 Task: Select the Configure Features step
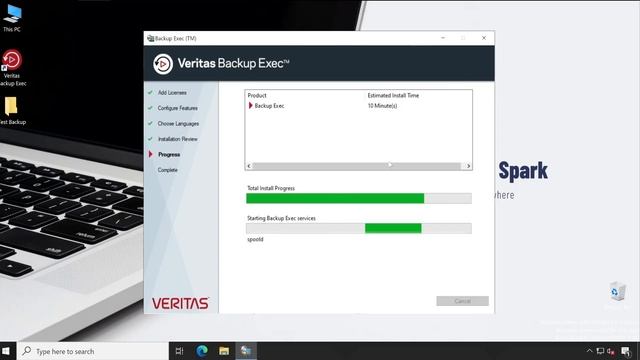178,108
